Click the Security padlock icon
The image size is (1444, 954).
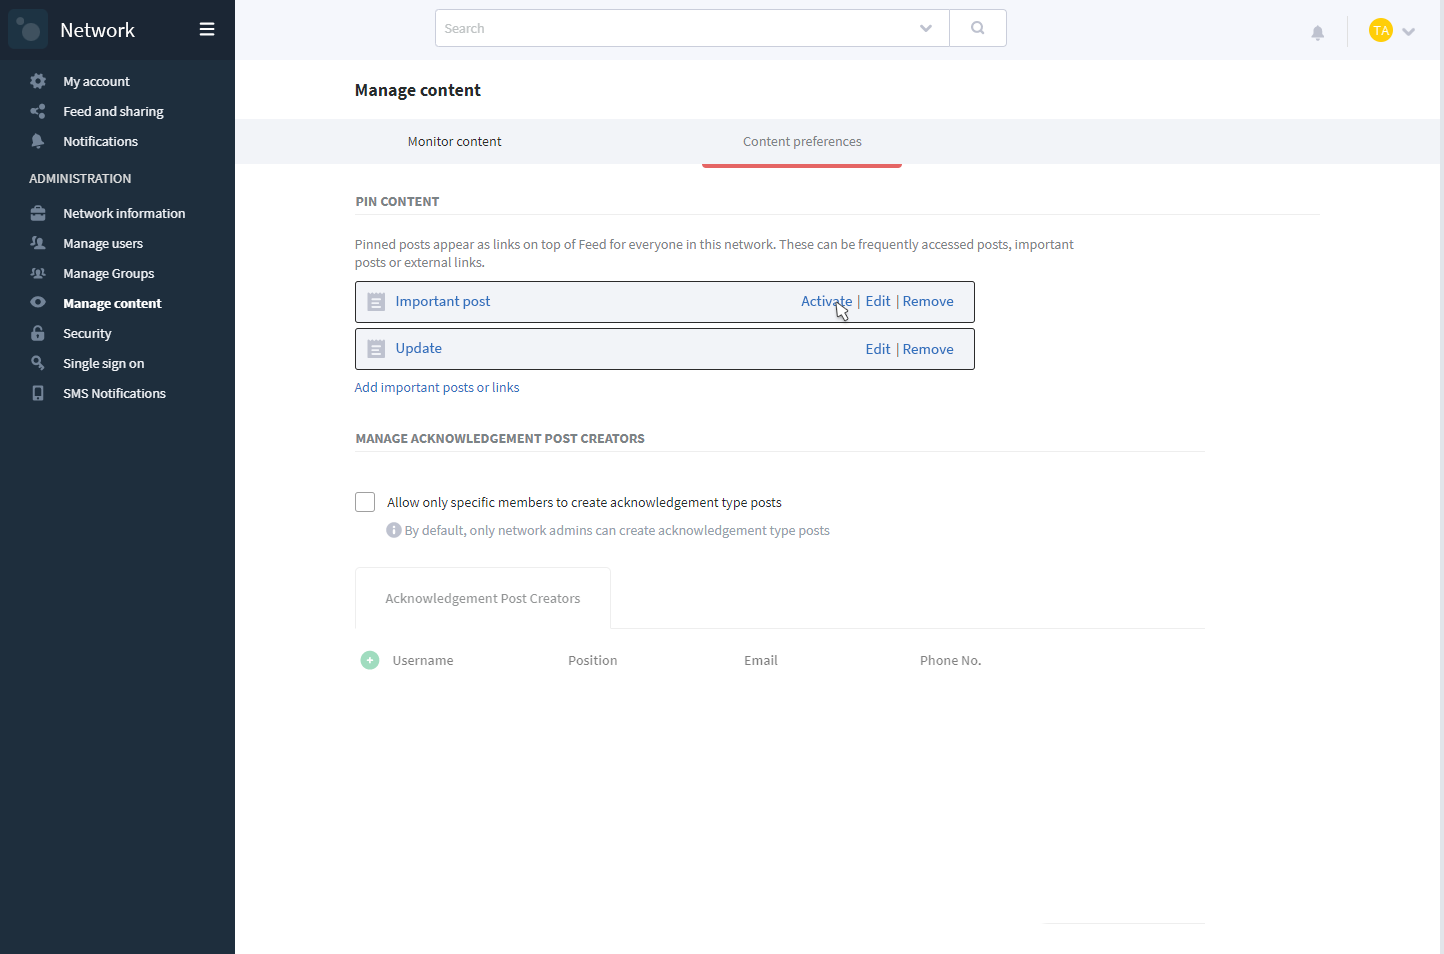(x=38, y=333)
